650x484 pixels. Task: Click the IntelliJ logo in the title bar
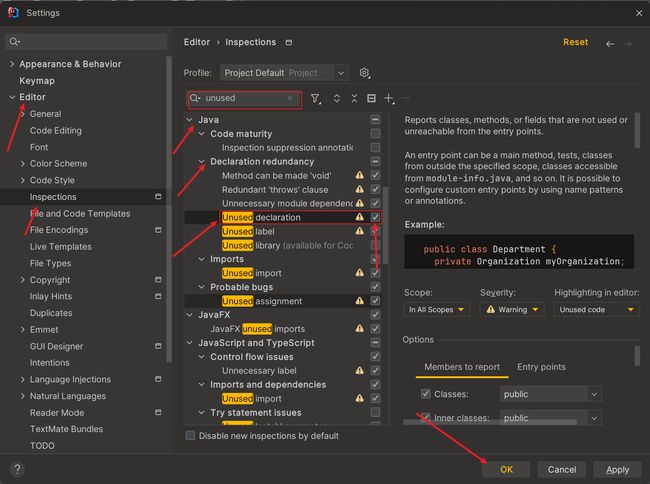(13, 12)
